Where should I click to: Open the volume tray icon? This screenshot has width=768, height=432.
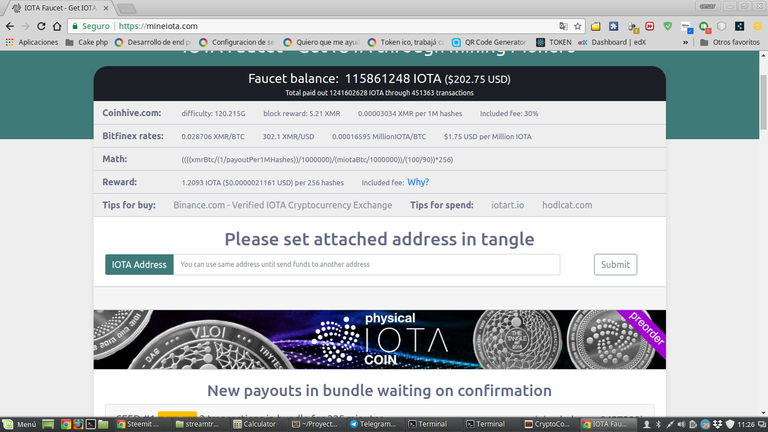pyautogui.click(x=681, y=424)
